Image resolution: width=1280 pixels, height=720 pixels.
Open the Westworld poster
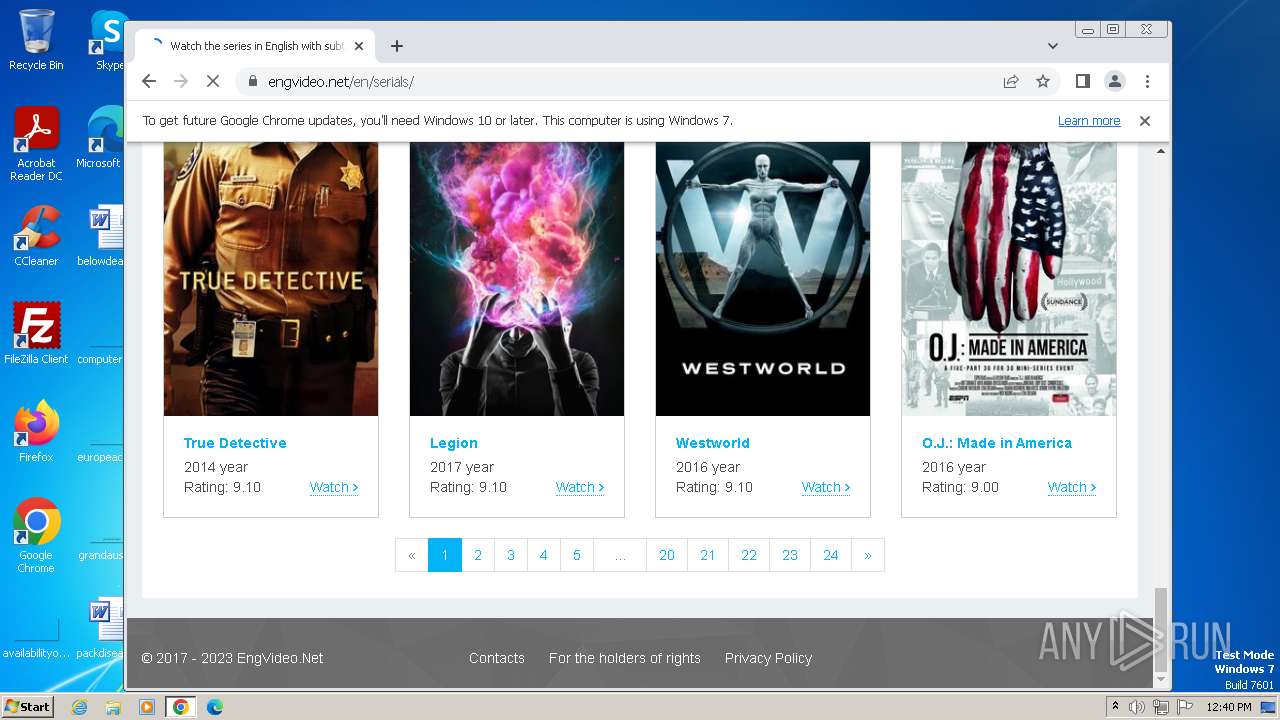[763, 279]
